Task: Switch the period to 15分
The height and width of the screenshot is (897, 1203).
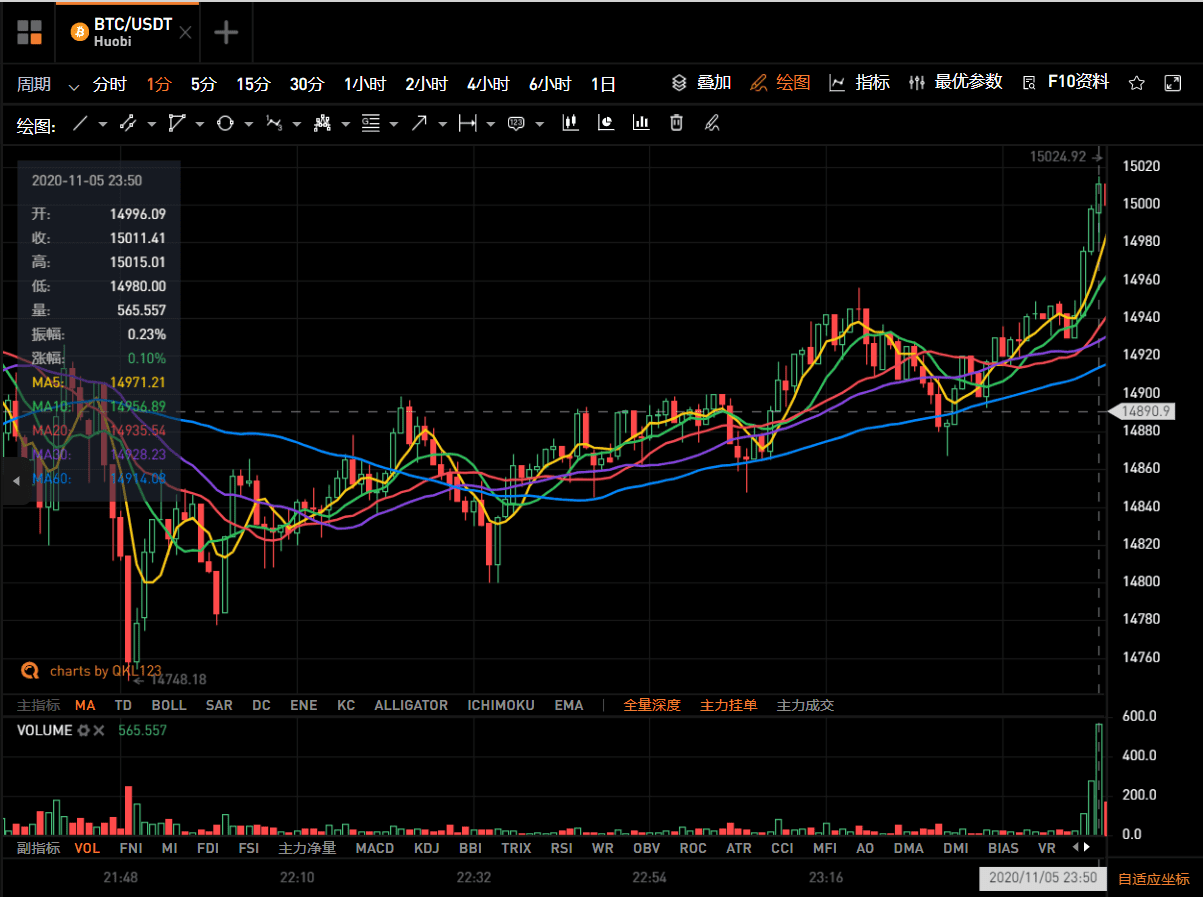Action: click(253, 85)
